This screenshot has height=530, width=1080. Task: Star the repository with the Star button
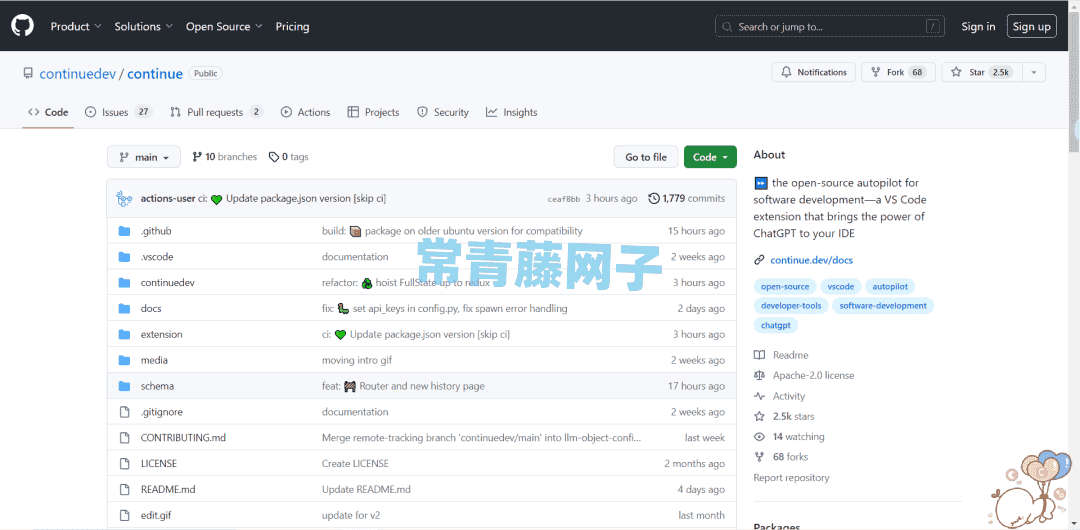pos(982,72)
